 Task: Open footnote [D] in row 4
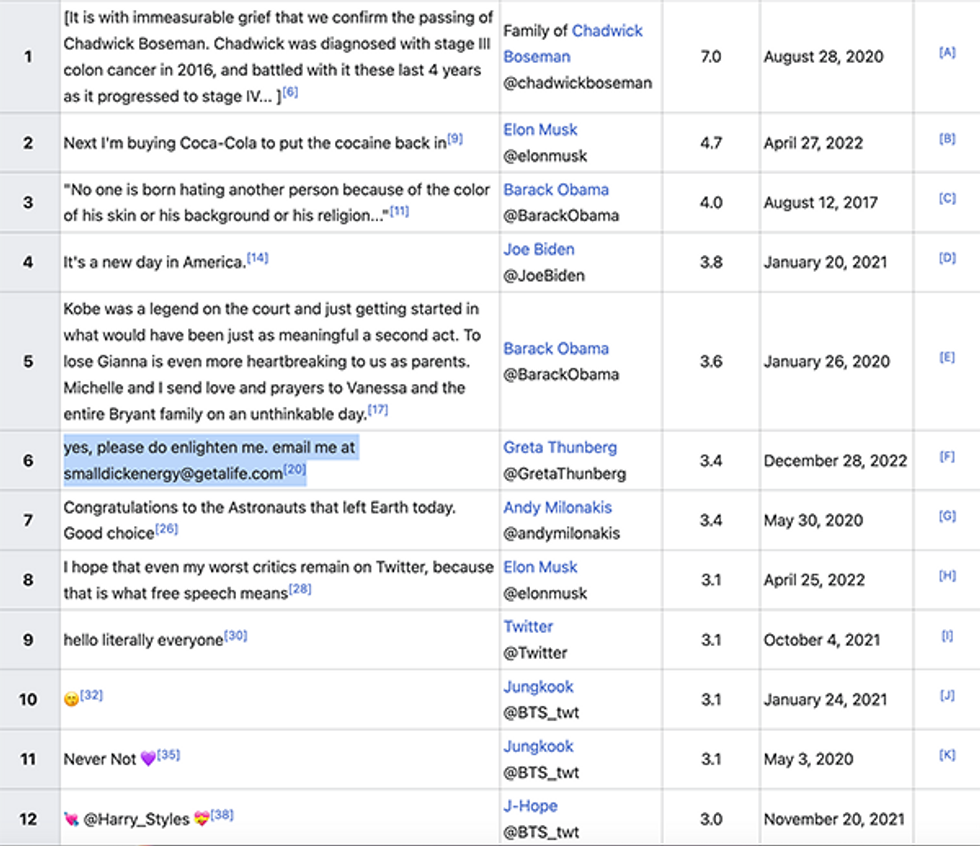pos(948,257)
